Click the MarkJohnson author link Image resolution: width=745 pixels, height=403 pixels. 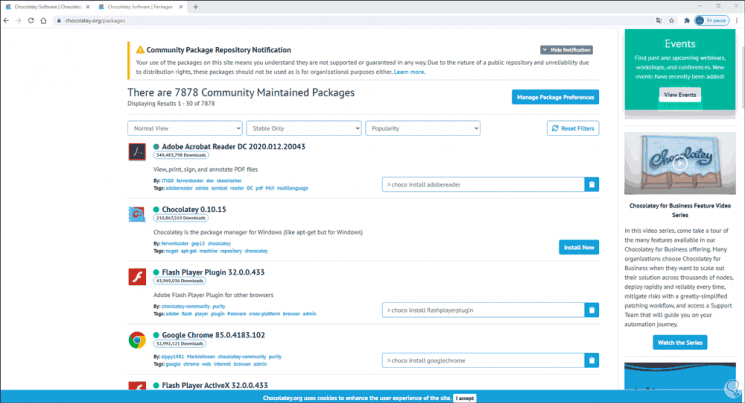pos(201,356)
